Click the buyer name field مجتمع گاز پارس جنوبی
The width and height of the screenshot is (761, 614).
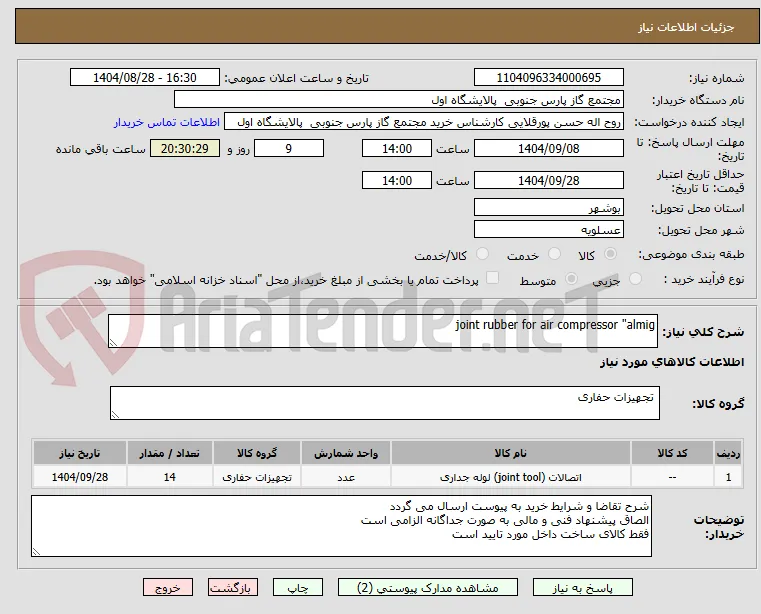398,100
